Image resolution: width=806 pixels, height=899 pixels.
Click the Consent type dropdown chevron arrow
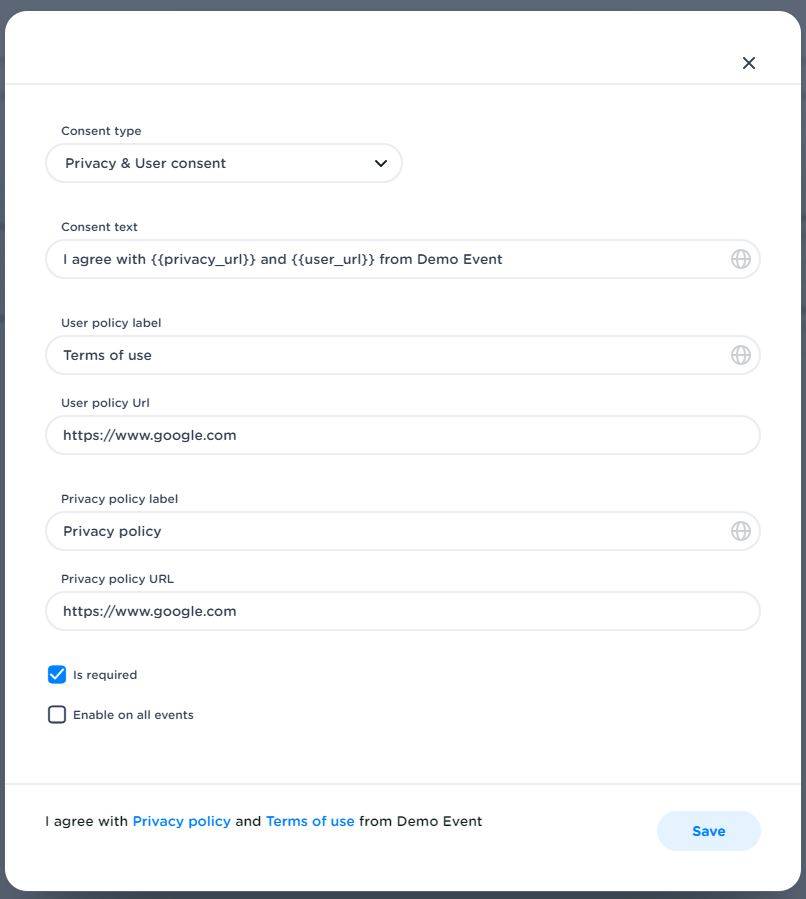(381, 163)
